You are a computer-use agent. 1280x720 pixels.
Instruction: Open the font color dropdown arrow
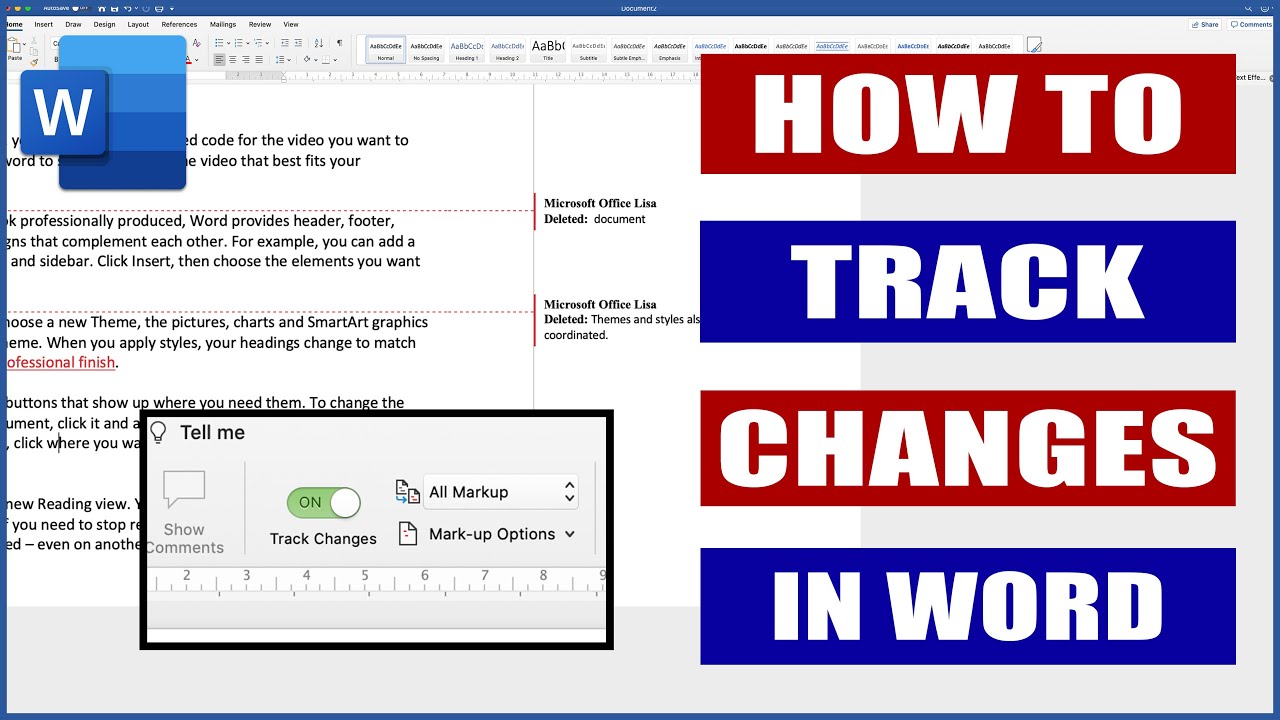pos(196,60)
